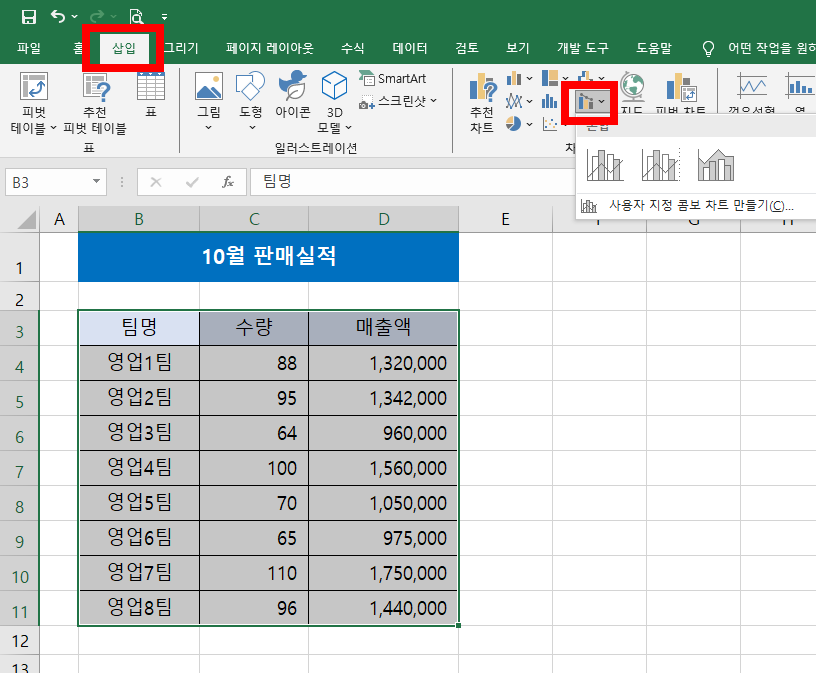Click the Print Preview icon in quick access toolbar
The height and width of the screenshot is (673, 816).
click(x=136, y=17)
